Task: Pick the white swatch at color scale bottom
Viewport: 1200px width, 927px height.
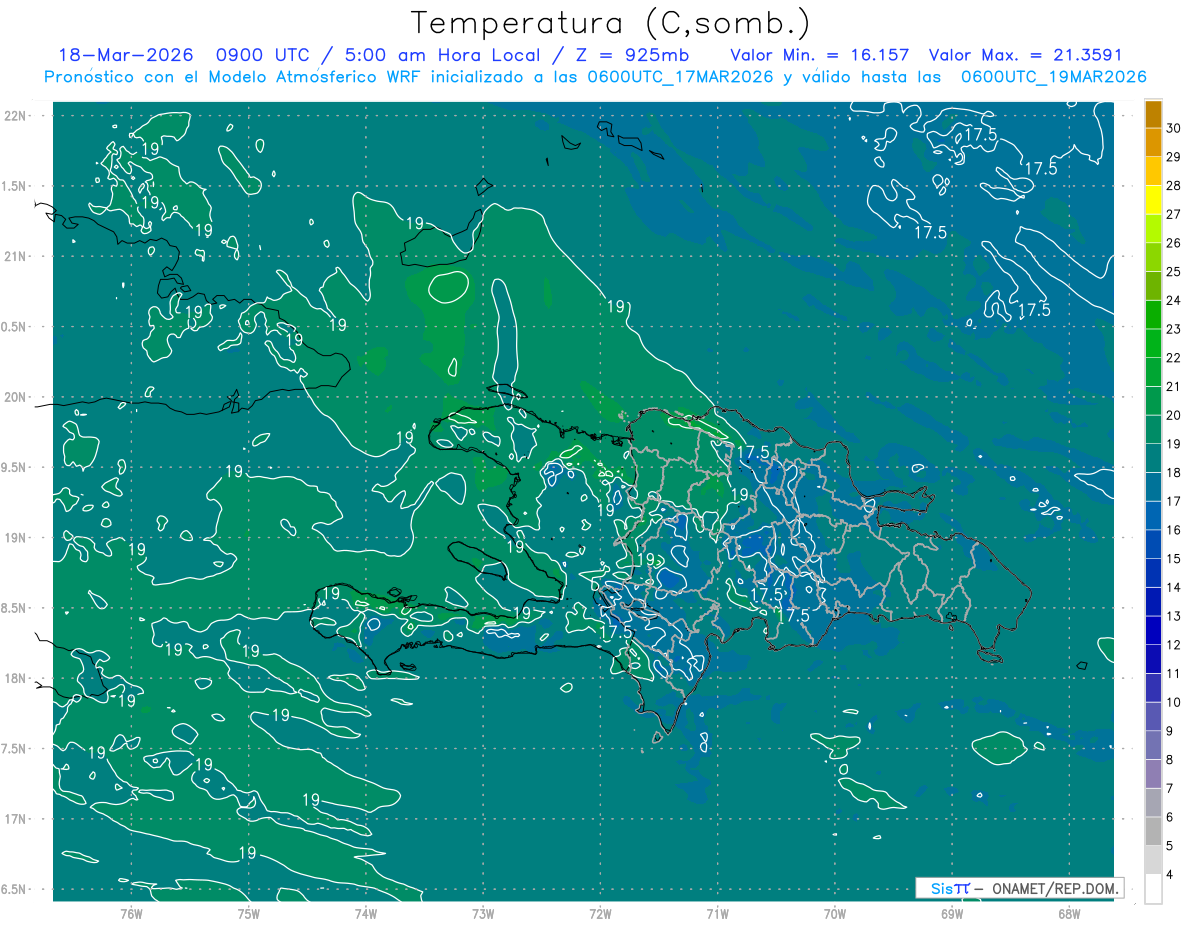Action: (x=1153, y=888)
